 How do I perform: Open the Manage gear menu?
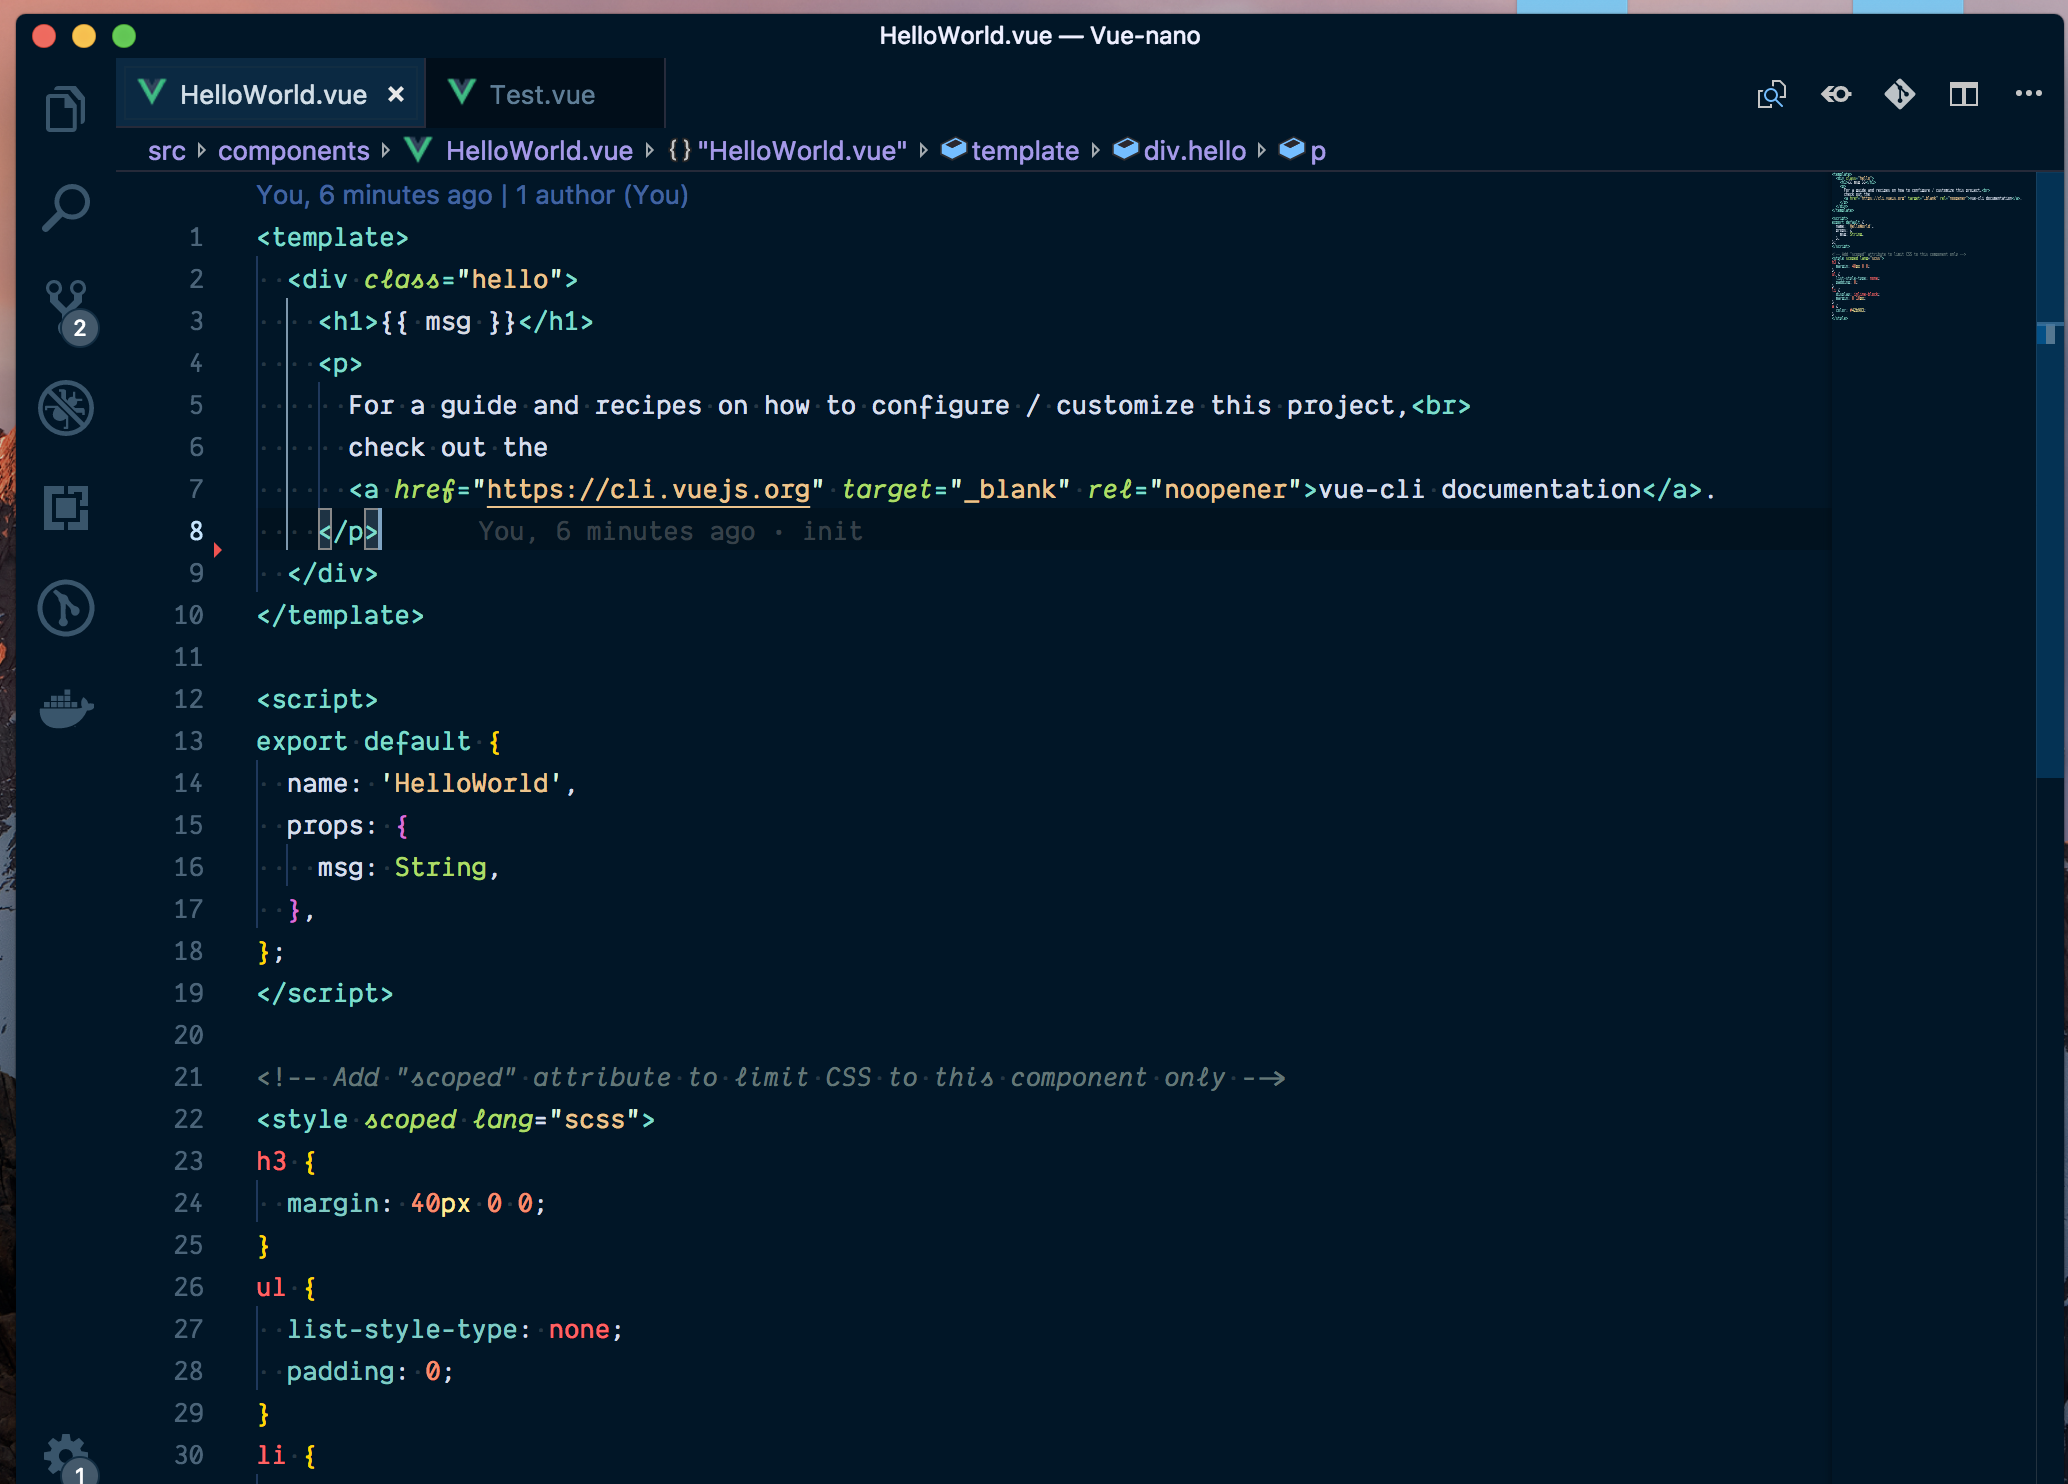coord(66,1458)
